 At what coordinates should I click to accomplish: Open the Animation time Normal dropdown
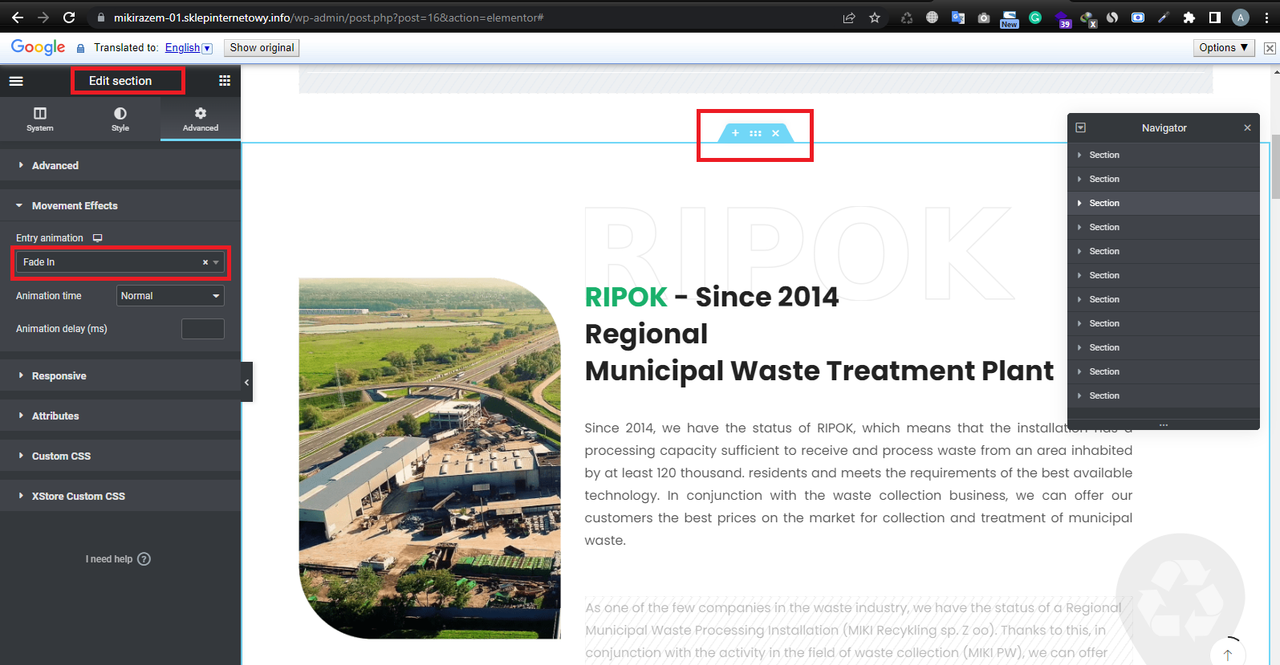[x=170, y=296]
